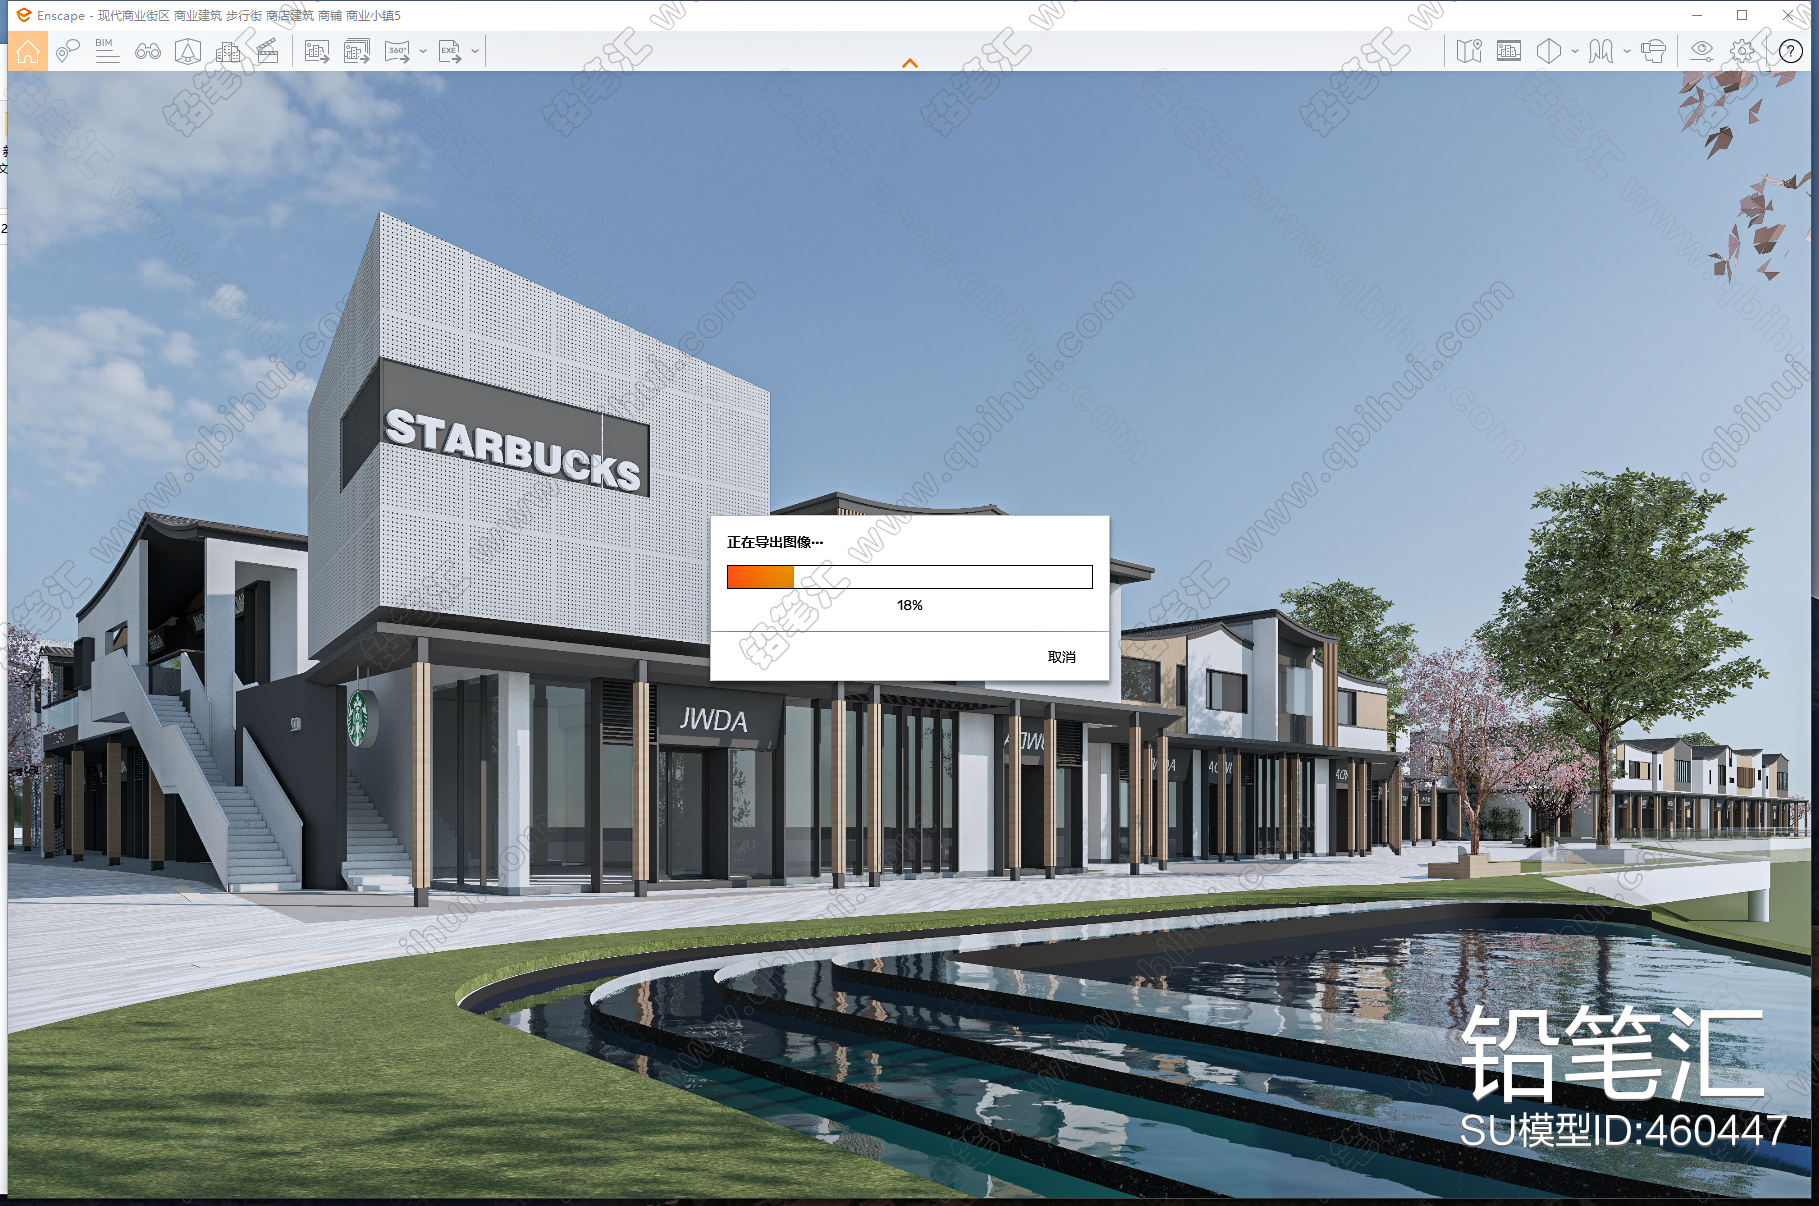The image size is (1819, 1206).
Task: Open the asset library tree icon
Action: click(188, 51)
